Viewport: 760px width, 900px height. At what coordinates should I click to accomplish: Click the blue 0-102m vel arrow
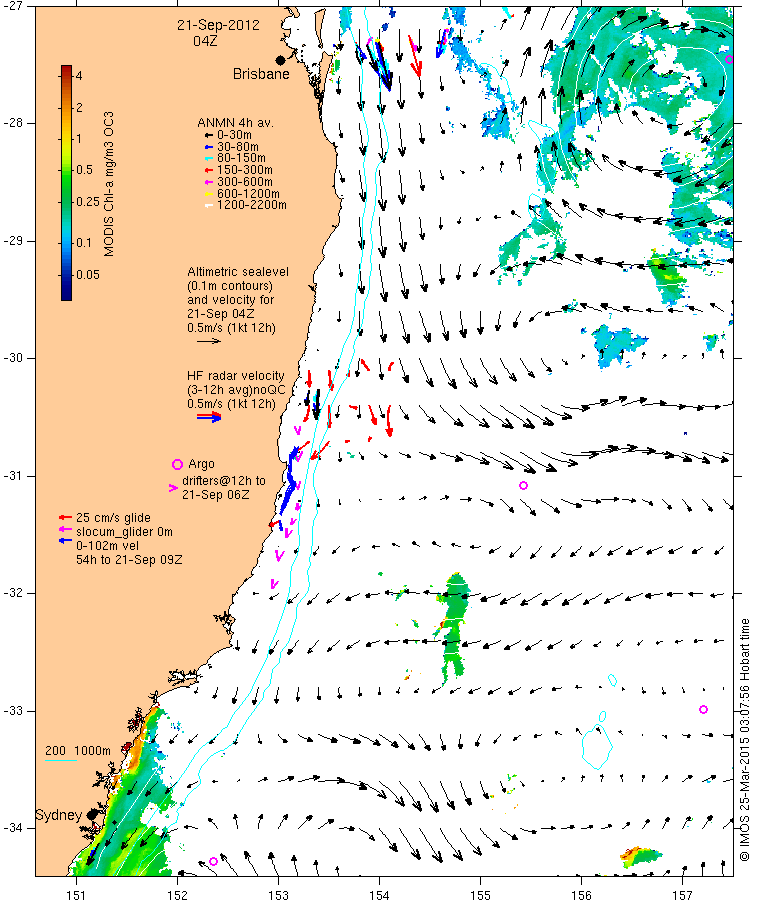tap(65, 541)
